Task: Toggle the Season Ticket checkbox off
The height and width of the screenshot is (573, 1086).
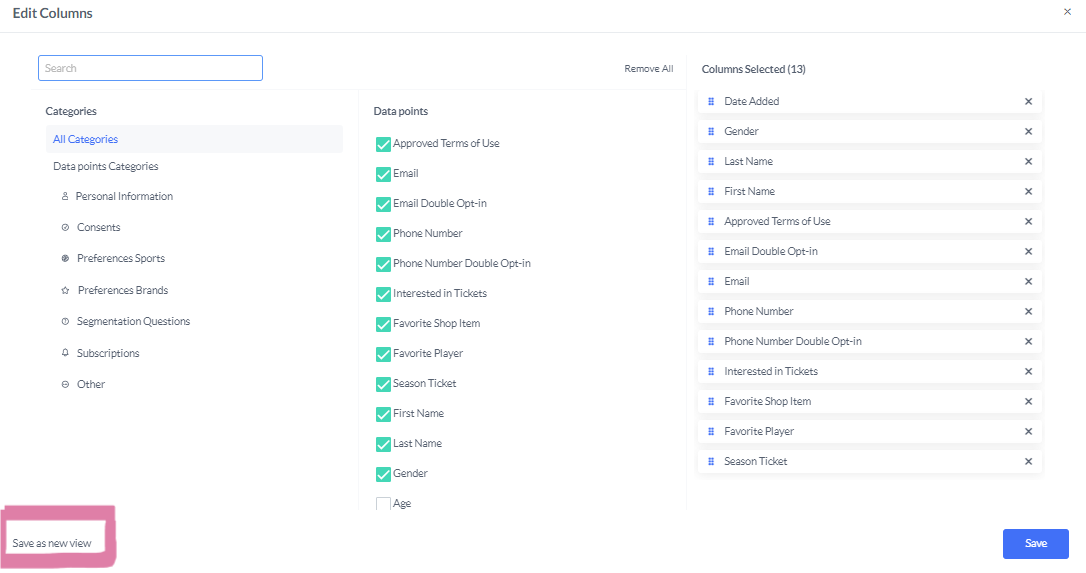Action: [383, 384]
